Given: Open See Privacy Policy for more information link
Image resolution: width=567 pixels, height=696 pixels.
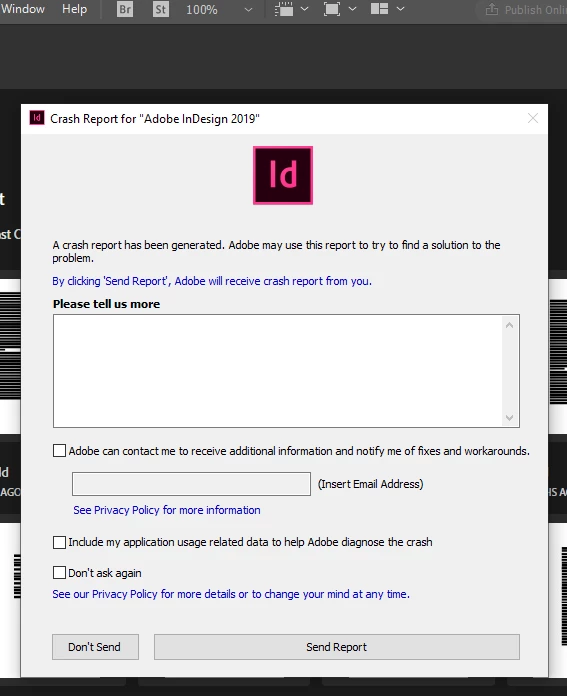Looking at the screenshot, I should (x=167, y=510).
